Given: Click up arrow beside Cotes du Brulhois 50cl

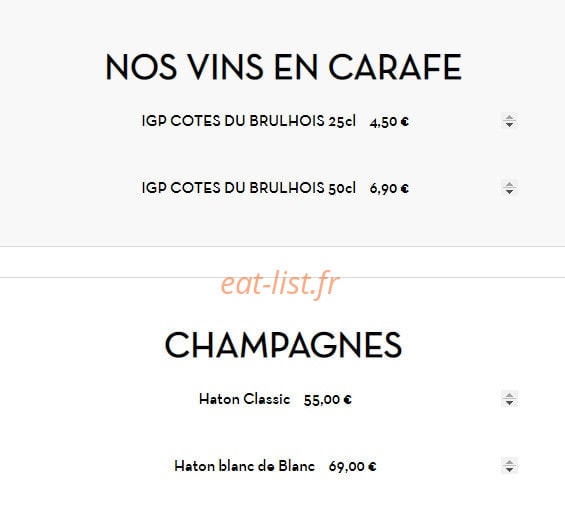Looking at the screenshot, I should click(x=509, y=184).
